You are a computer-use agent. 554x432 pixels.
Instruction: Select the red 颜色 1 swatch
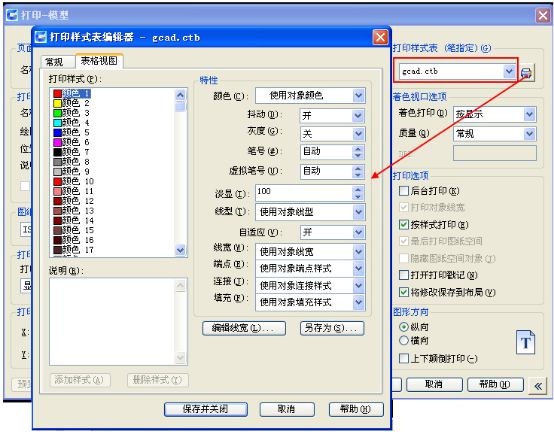point(57,94)
